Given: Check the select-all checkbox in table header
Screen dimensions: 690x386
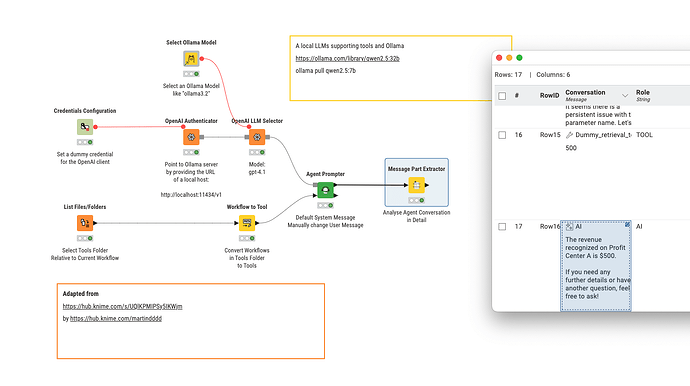Looking at the screenshot, I should click(502, 96).
